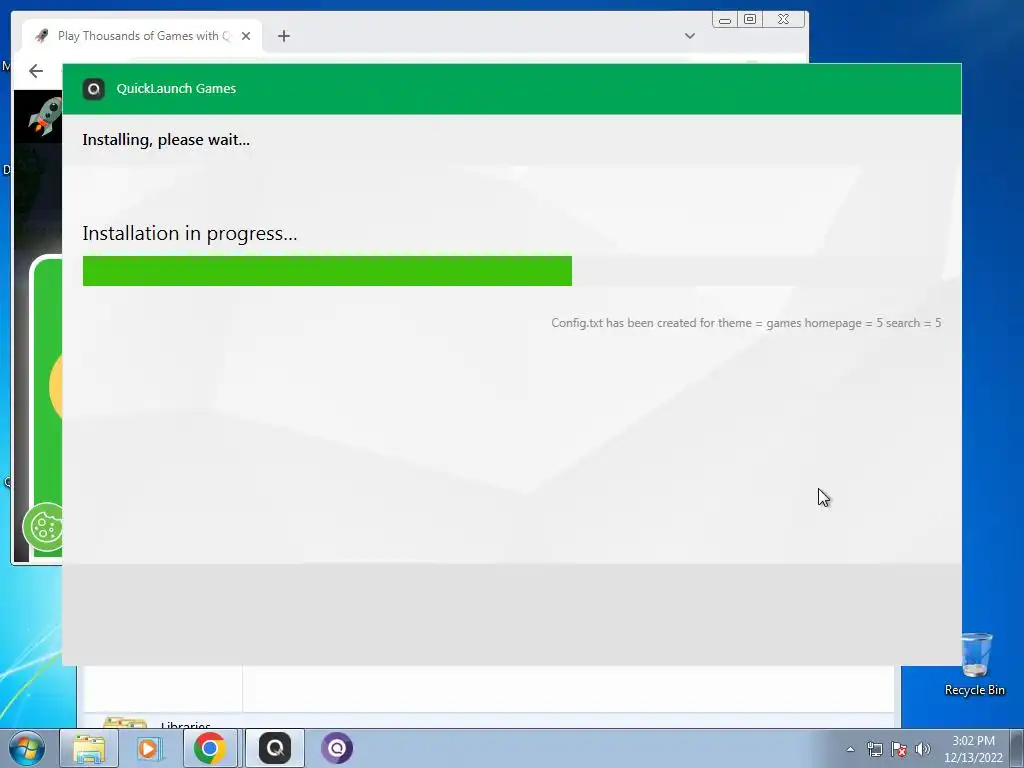Launch Windows Media Player from taskbar

(149, 748)
